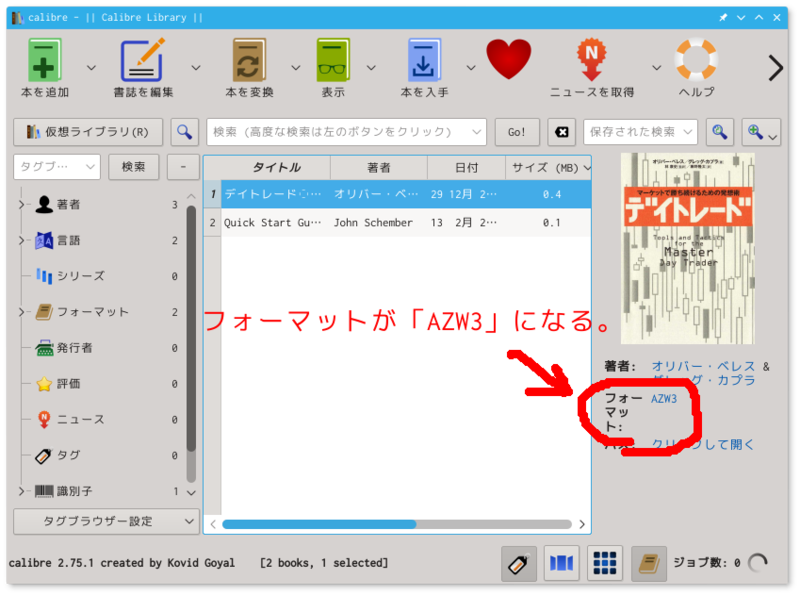Image resolution: width=800 pixels, height=596 pixels.
Task: Open the AZW3 format link
Action: click(x=664, y=399)
